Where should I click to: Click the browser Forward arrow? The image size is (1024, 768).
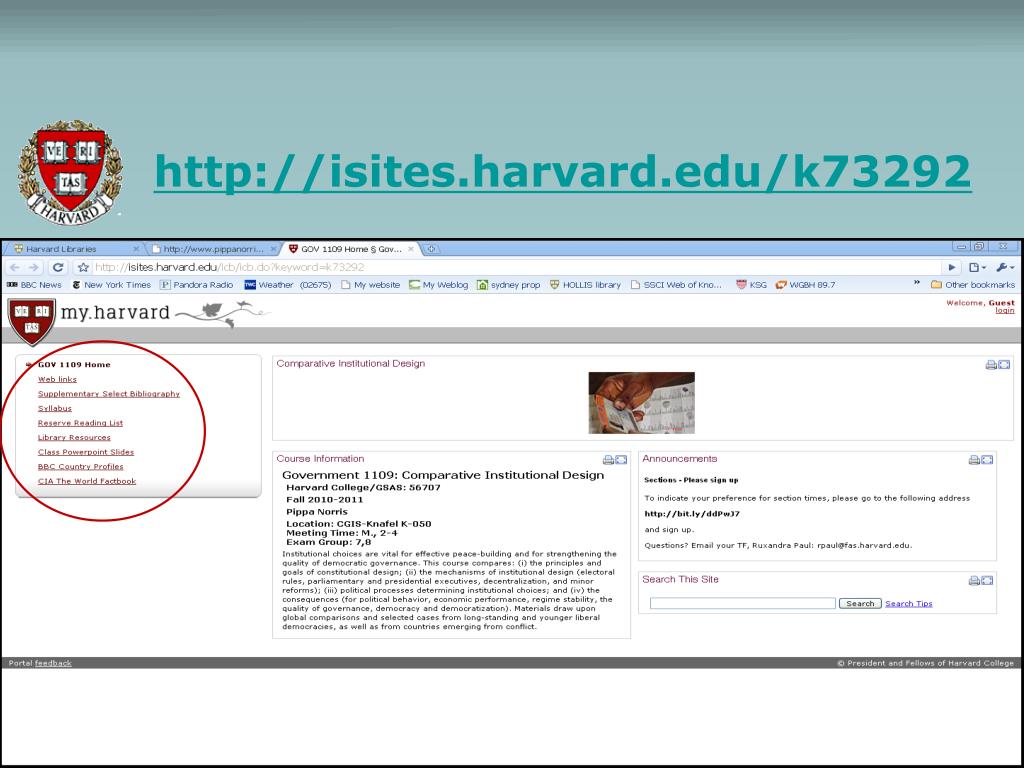point(33,267)
